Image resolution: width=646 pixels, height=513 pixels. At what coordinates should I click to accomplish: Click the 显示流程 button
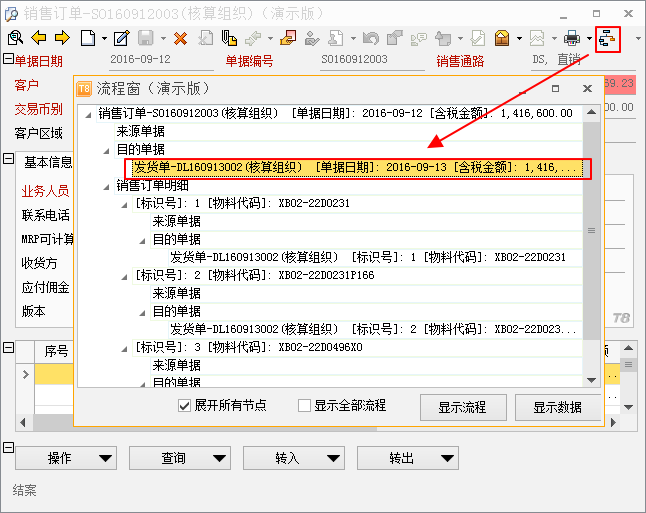(x=461, y=407)
